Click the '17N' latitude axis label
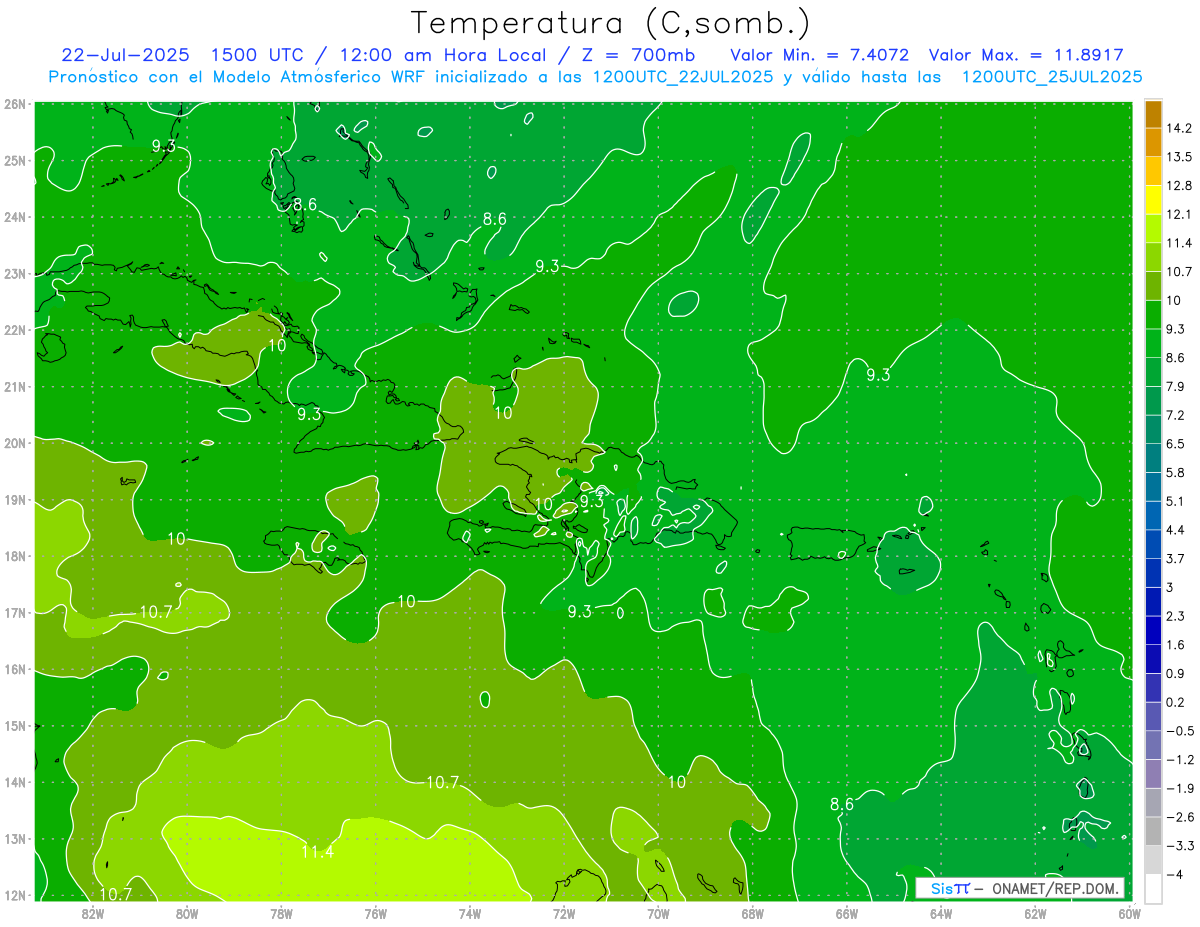The height and width of the screenshot is (927, 1200). 15,612
